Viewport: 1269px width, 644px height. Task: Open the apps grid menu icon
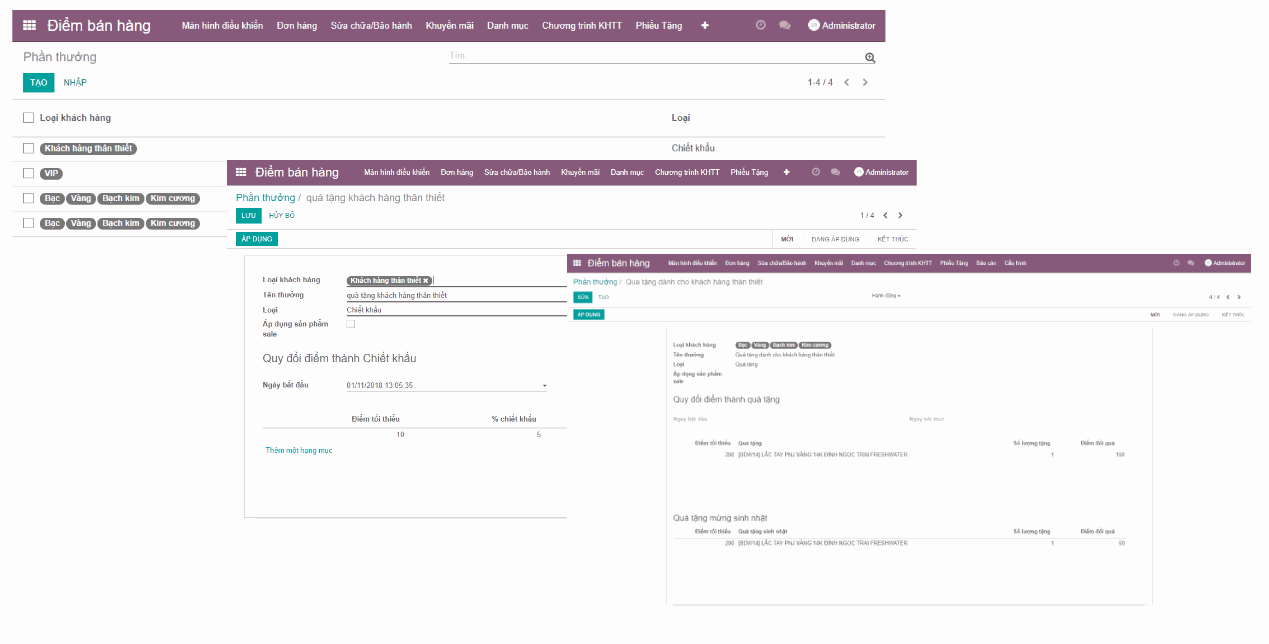pyautogui.click(x=28, y=25)
